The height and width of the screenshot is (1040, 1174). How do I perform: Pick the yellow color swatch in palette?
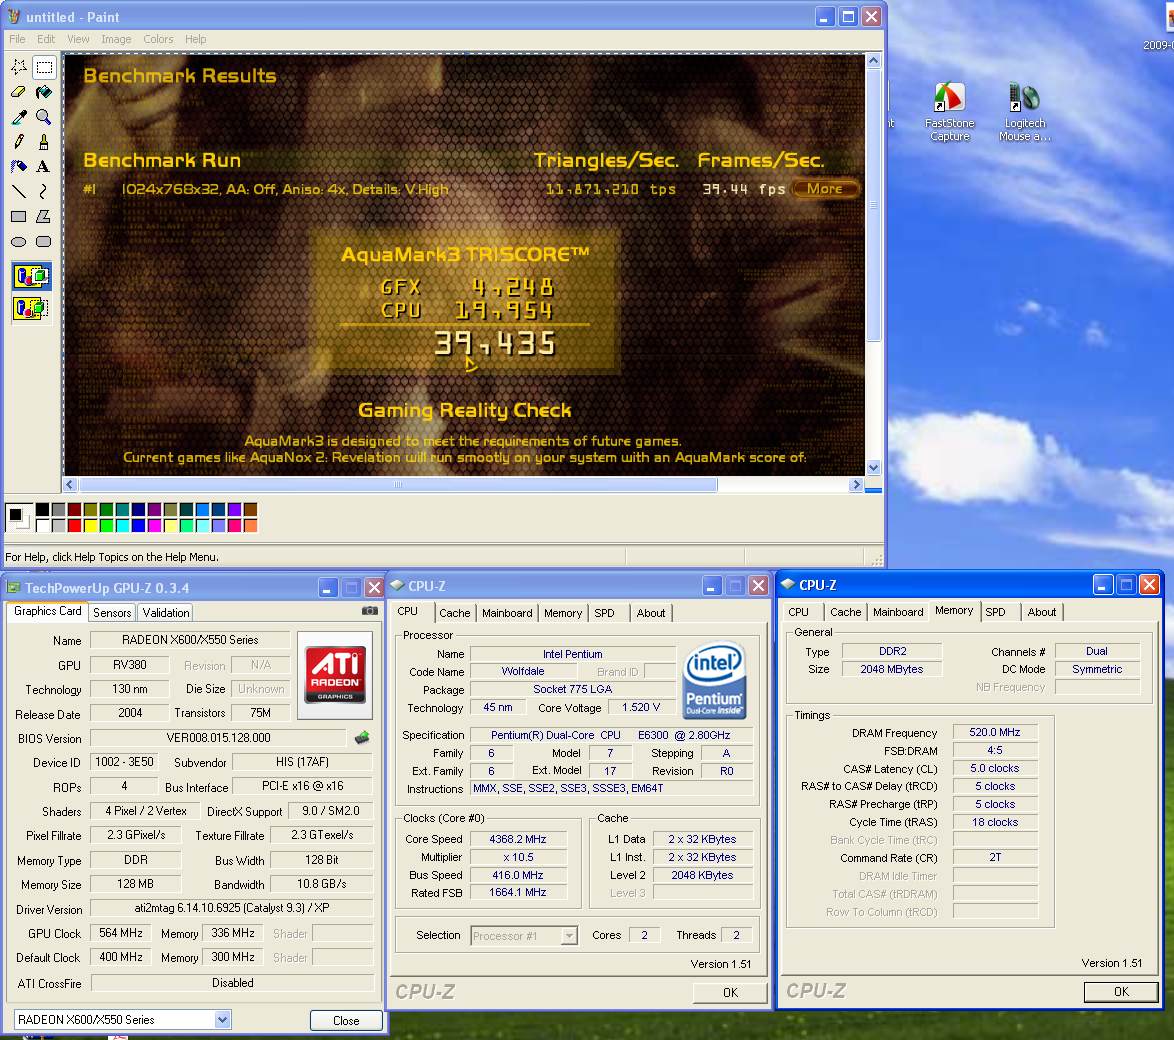point(91,525)
